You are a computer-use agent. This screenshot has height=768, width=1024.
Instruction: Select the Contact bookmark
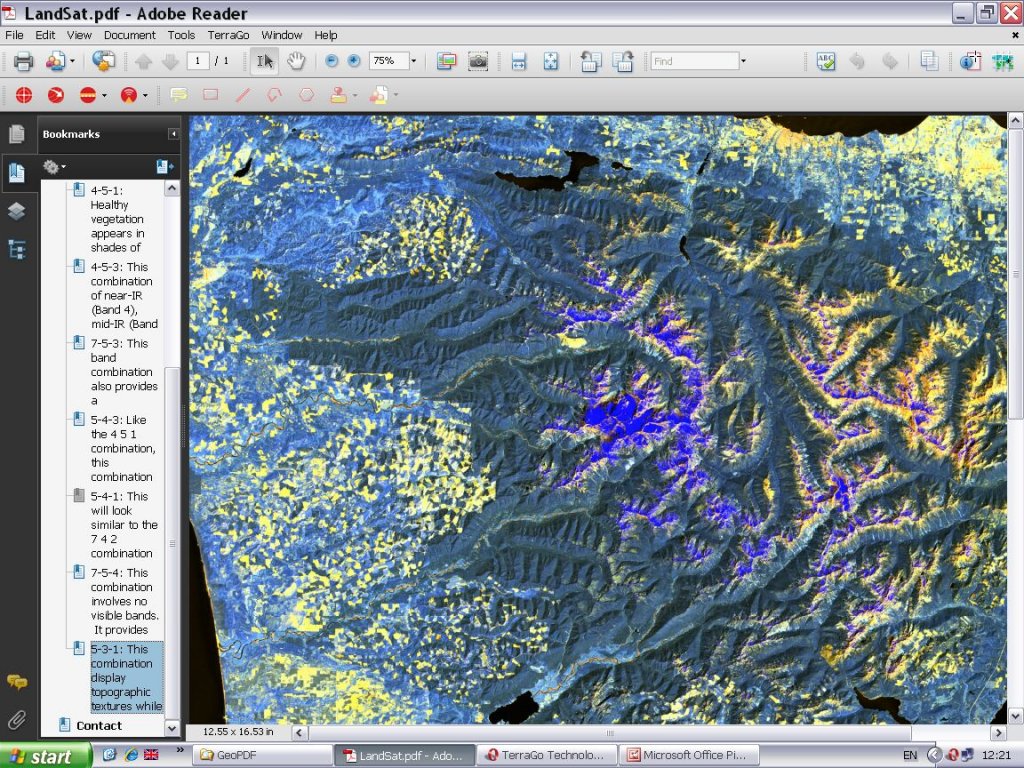pyautogui.click(x=98, y=726)
